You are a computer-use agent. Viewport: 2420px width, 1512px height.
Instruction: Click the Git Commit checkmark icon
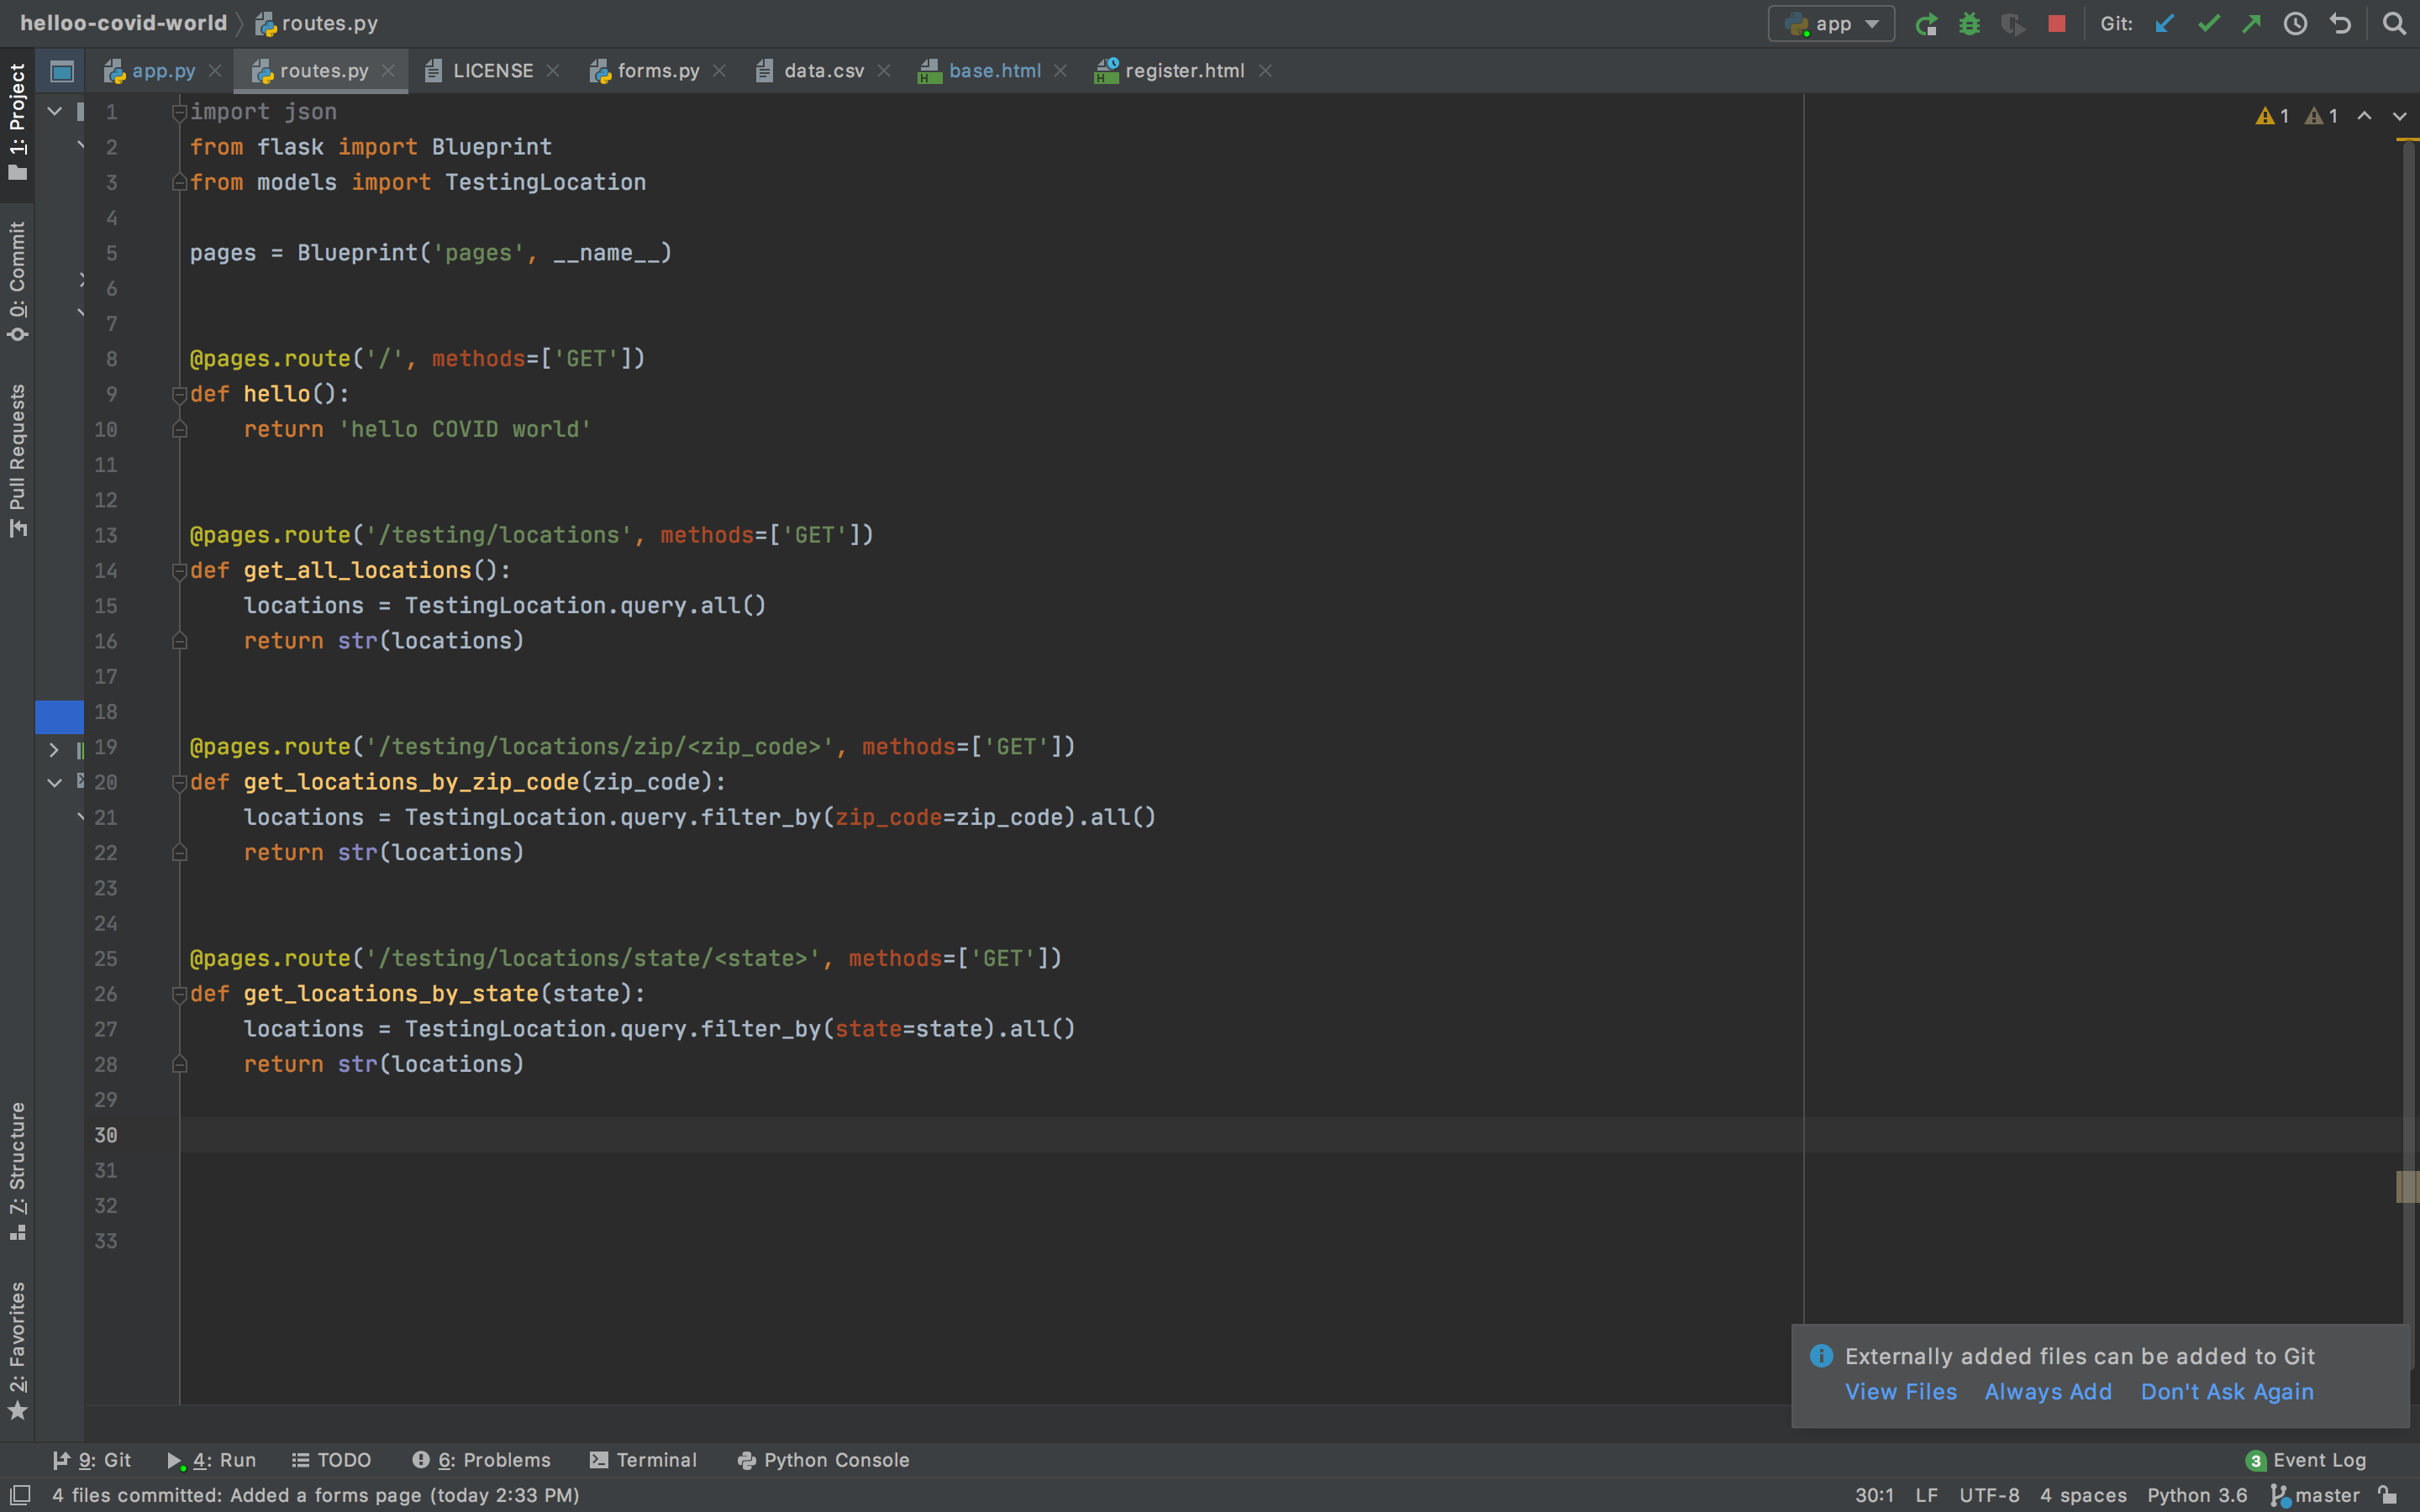pos(2208,24)
